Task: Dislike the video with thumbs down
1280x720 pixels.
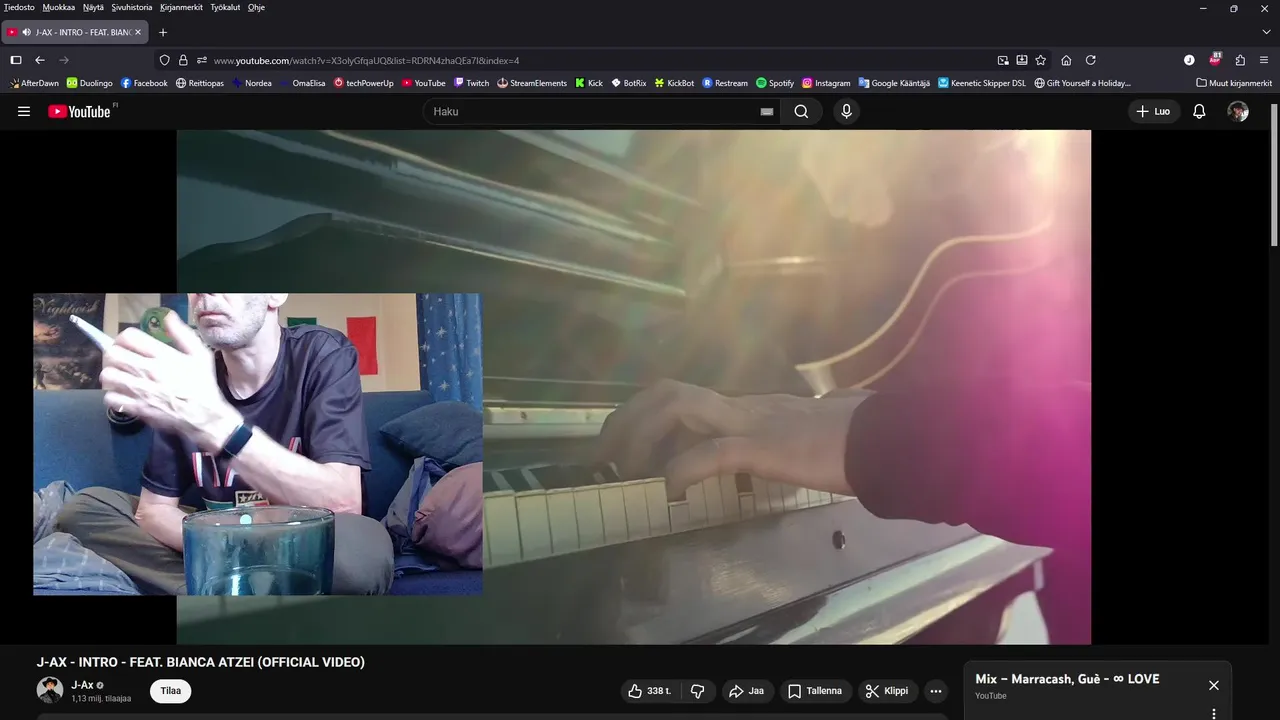Action: [x=698, y=691]
